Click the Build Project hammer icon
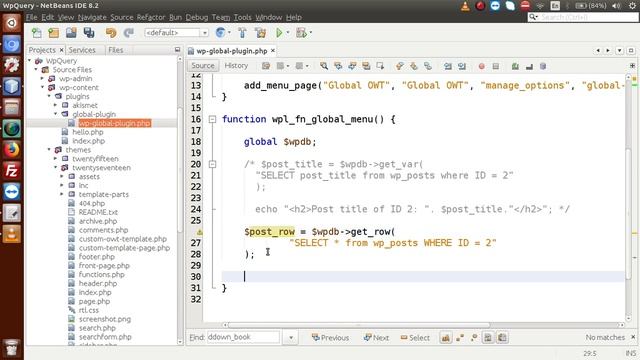 [x=242, y=33]
